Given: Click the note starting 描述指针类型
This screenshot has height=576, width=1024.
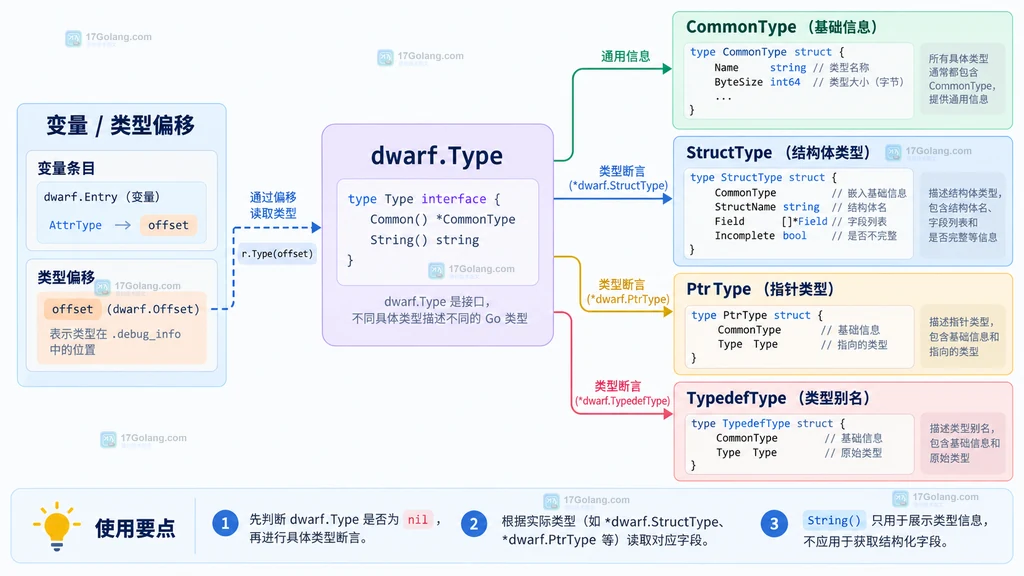Looking at the screenshot, I should [964, 337].
